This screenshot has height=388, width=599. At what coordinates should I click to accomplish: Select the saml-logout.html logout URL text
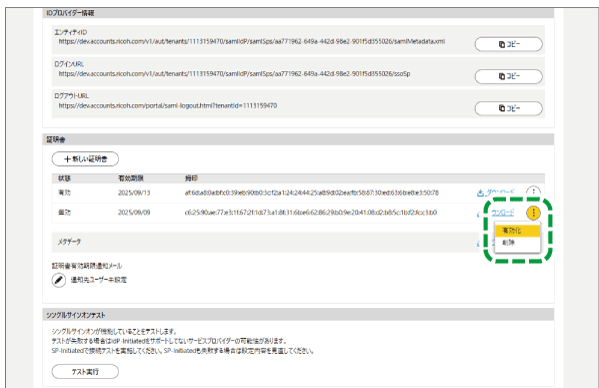(168, 105)
